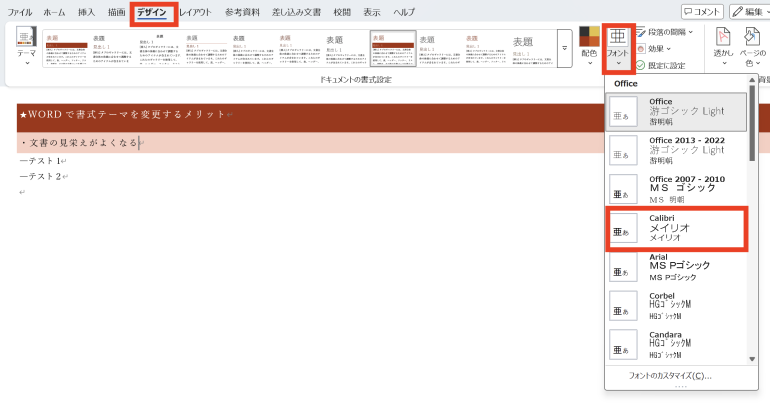Click the font list scrollbar thumb
This screenshot has width=770, height=410.
pos(752,123)
